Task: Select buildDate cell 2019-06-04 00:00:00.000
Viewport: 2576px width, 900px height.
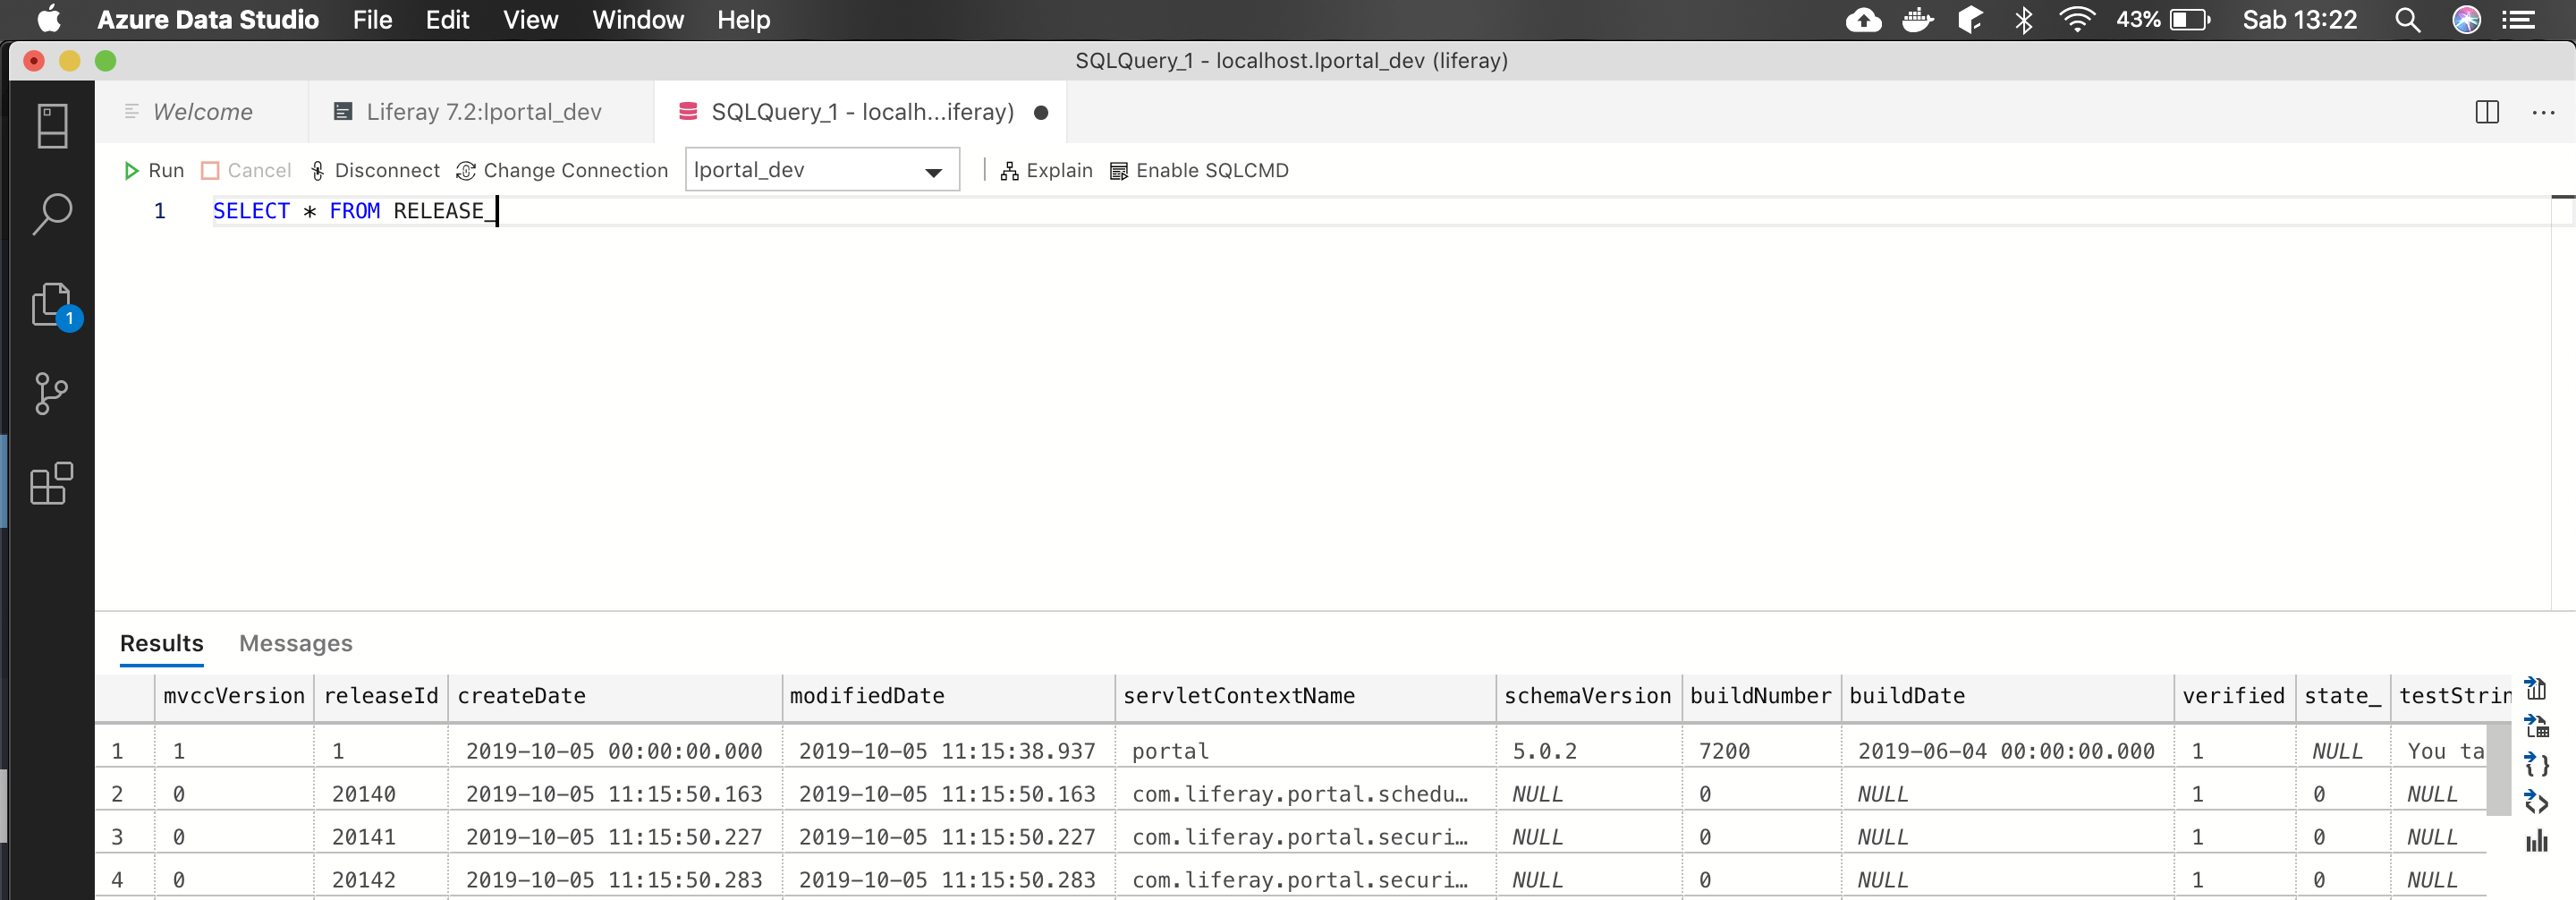Action: point(2007,751)
